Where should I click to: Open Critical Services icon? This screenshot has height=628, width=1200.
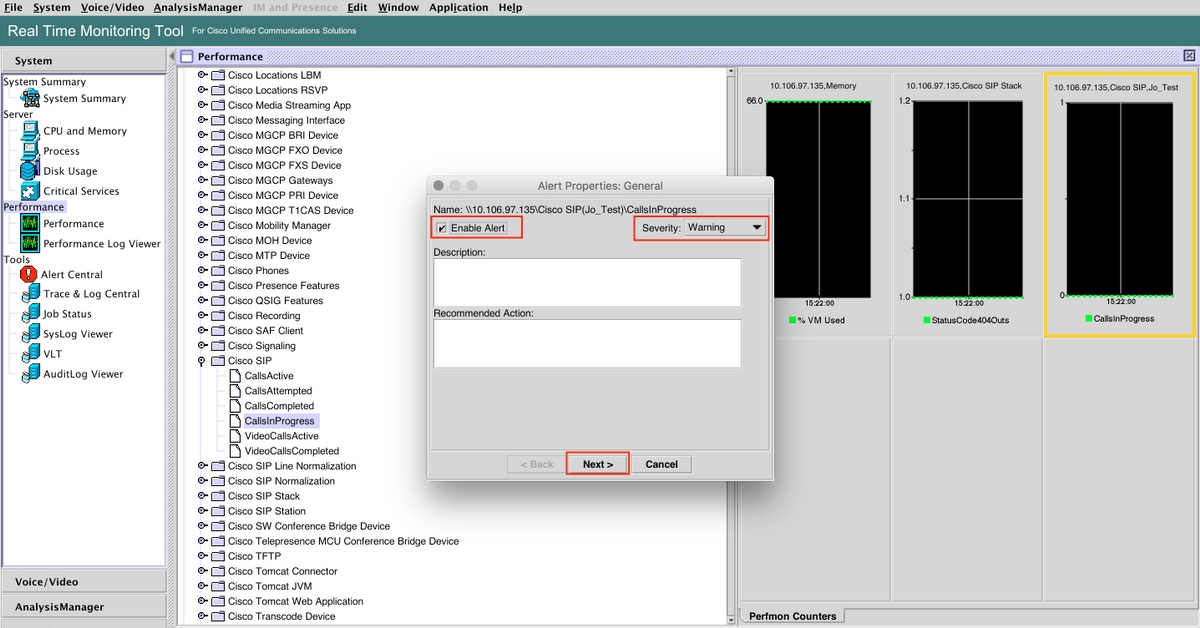30,191
